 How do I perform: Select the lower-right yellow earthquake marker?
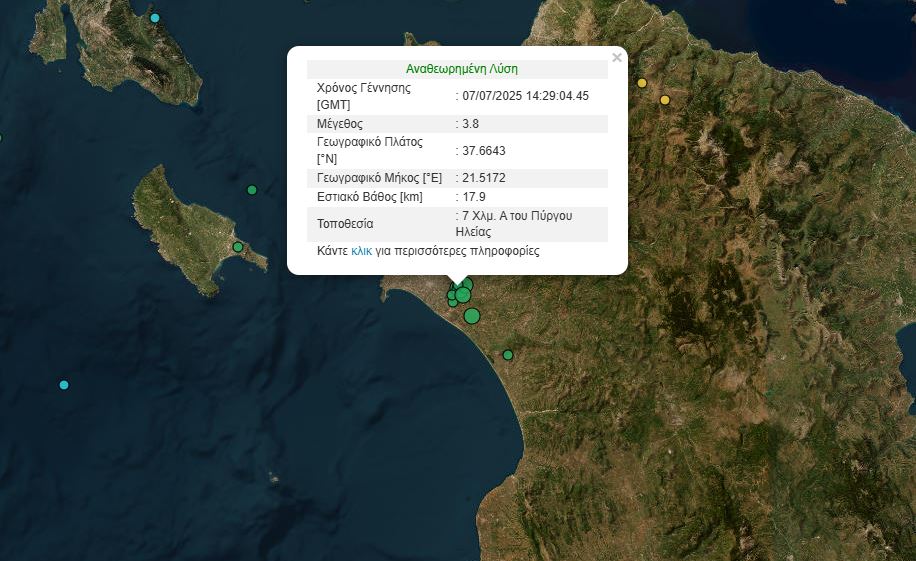665,100
